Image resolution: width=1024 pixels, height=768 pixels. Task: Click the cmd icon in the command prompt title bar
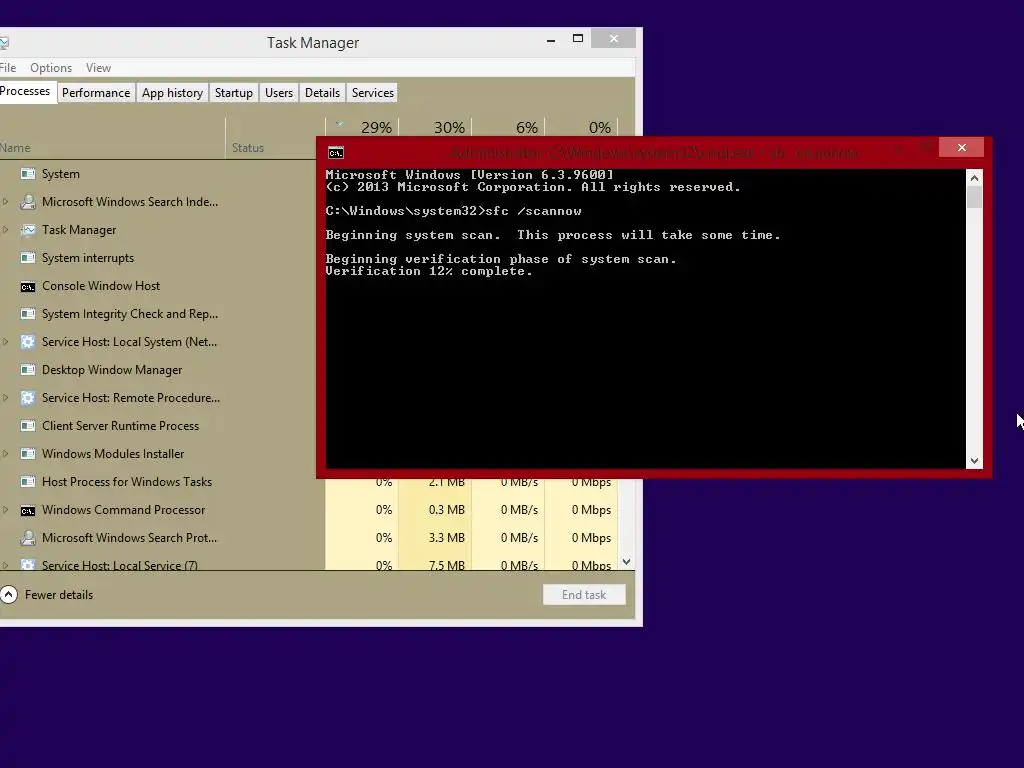click(x=336, y=153)
